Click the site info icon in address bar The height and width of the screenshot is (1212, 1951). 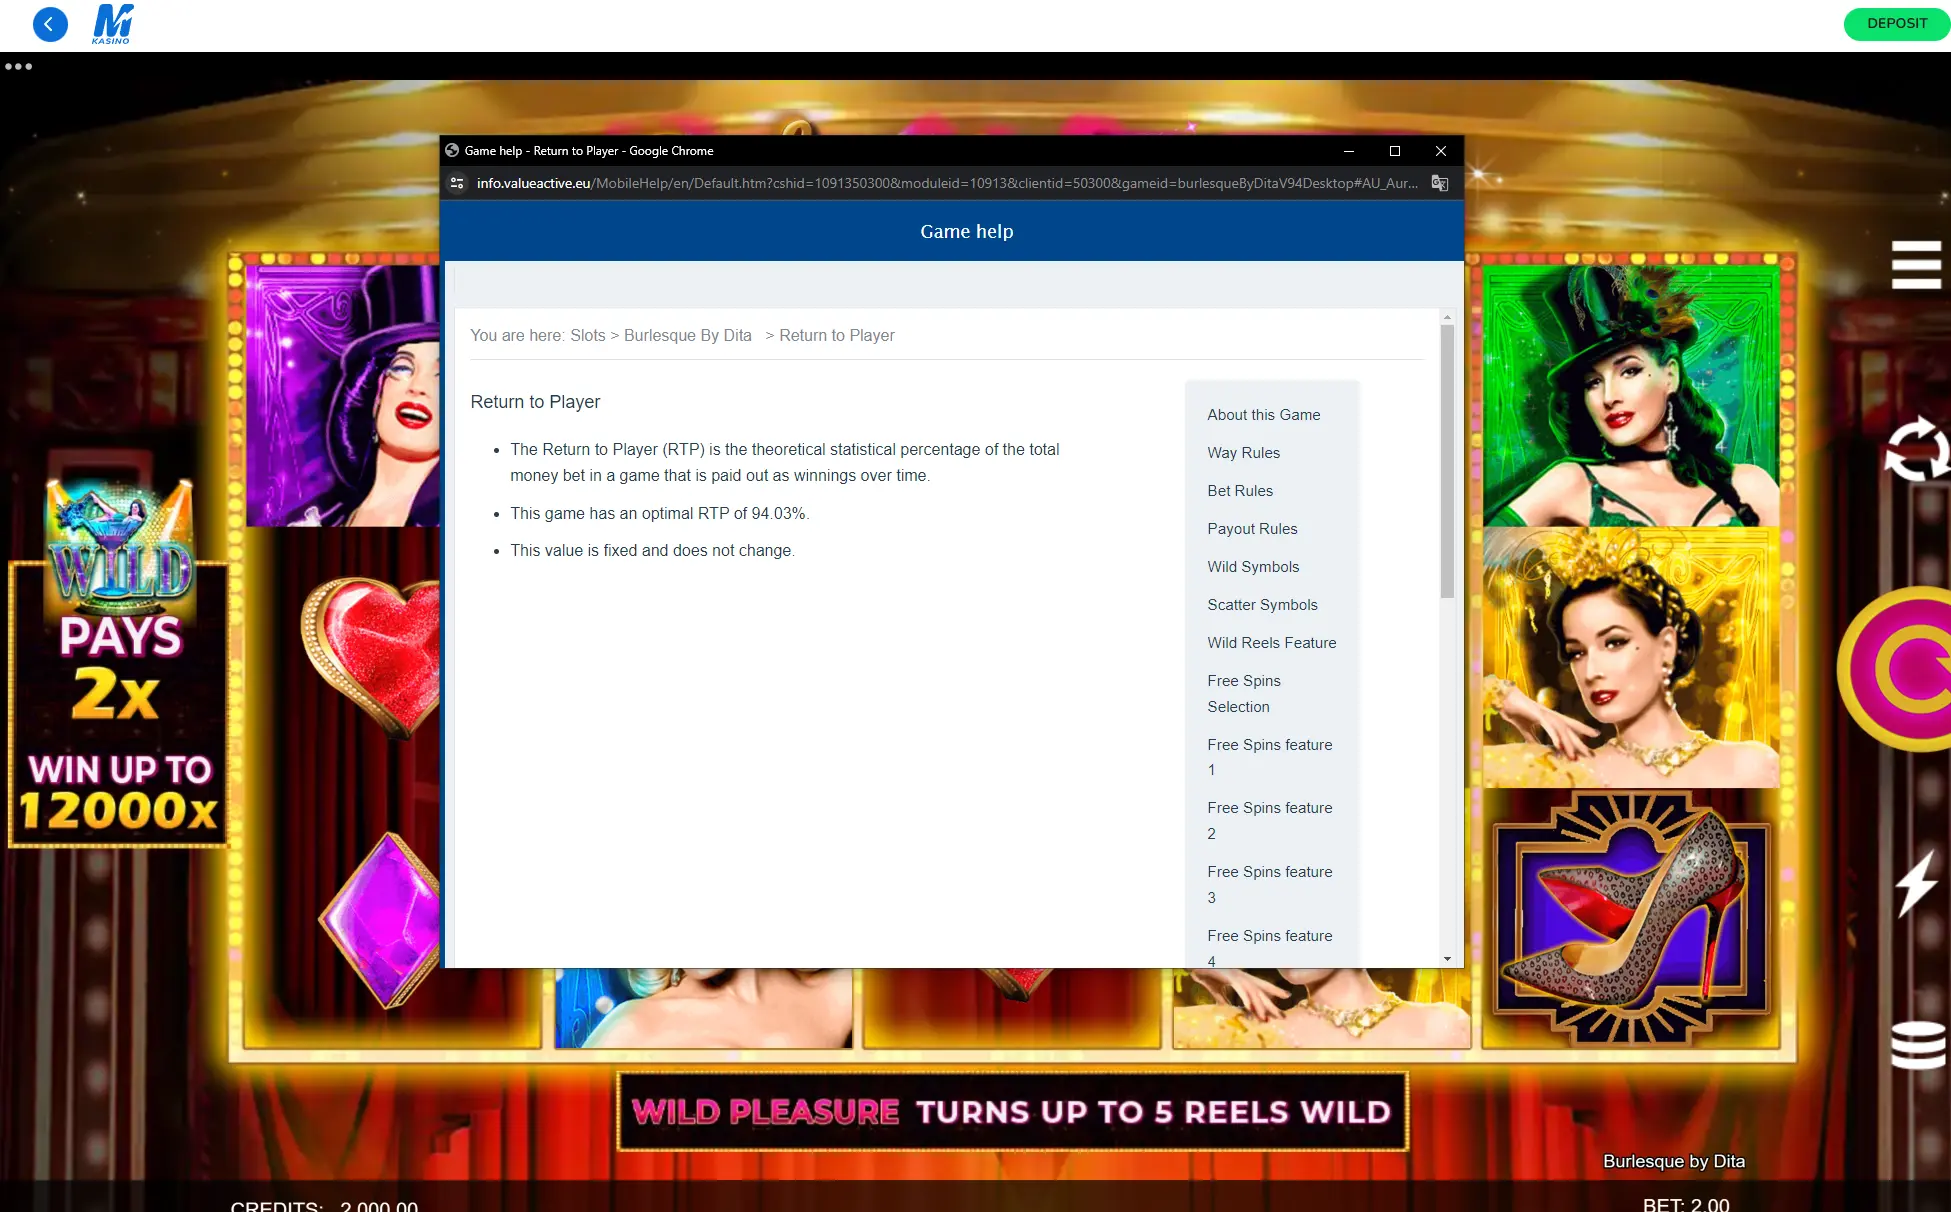(x=457, y=183)
